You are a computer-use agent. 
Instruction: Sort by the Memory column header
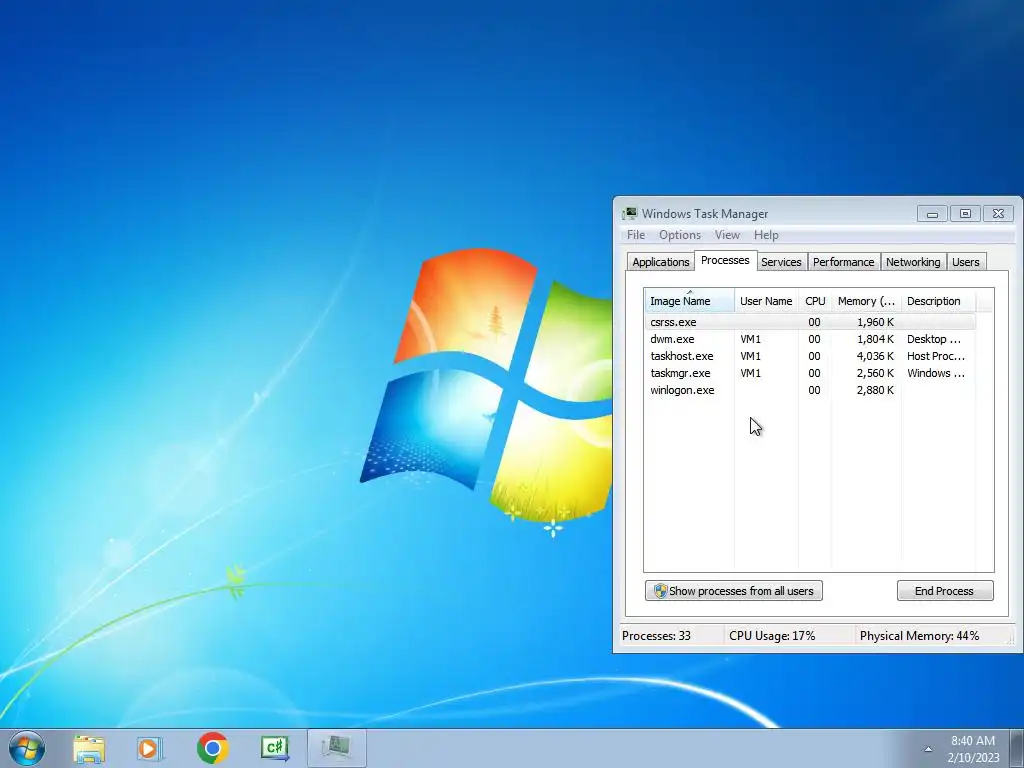[866, 301]
